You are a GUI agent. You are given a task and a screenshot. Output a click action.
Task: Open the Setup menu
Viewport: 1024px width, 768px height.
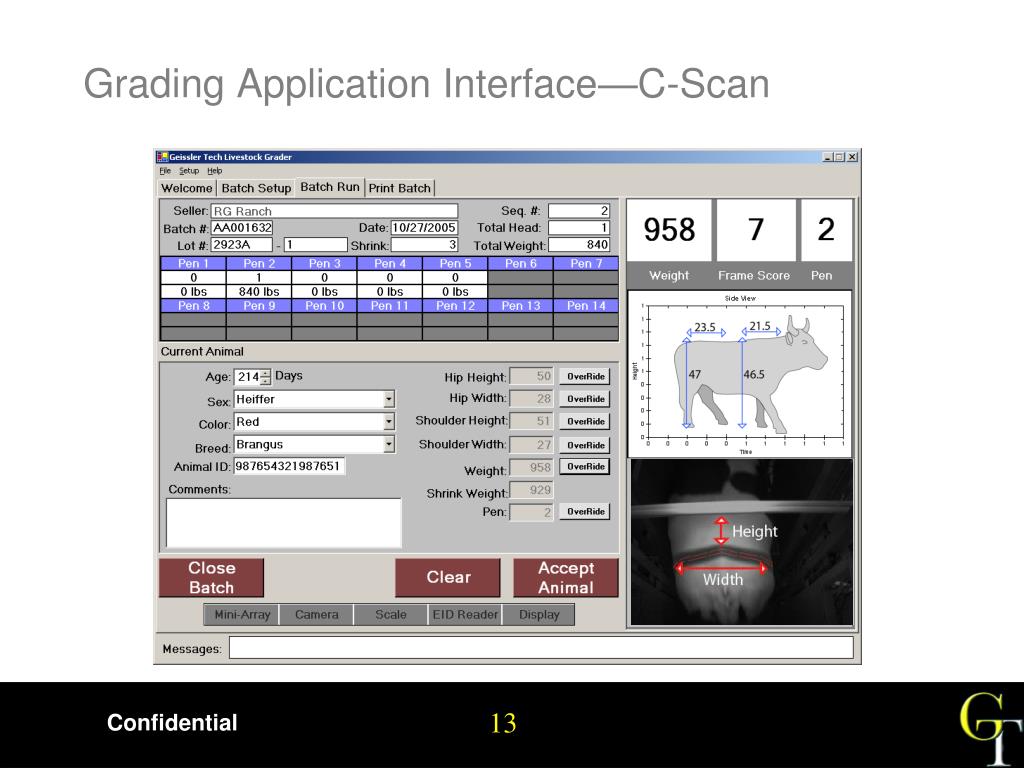[x=189, y=171]
